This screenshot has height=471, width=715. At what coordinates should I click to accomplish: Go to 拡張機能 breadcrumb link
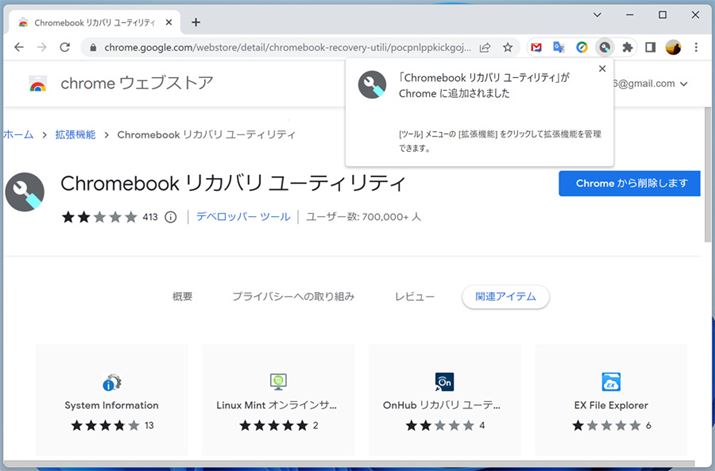[76, 135]
